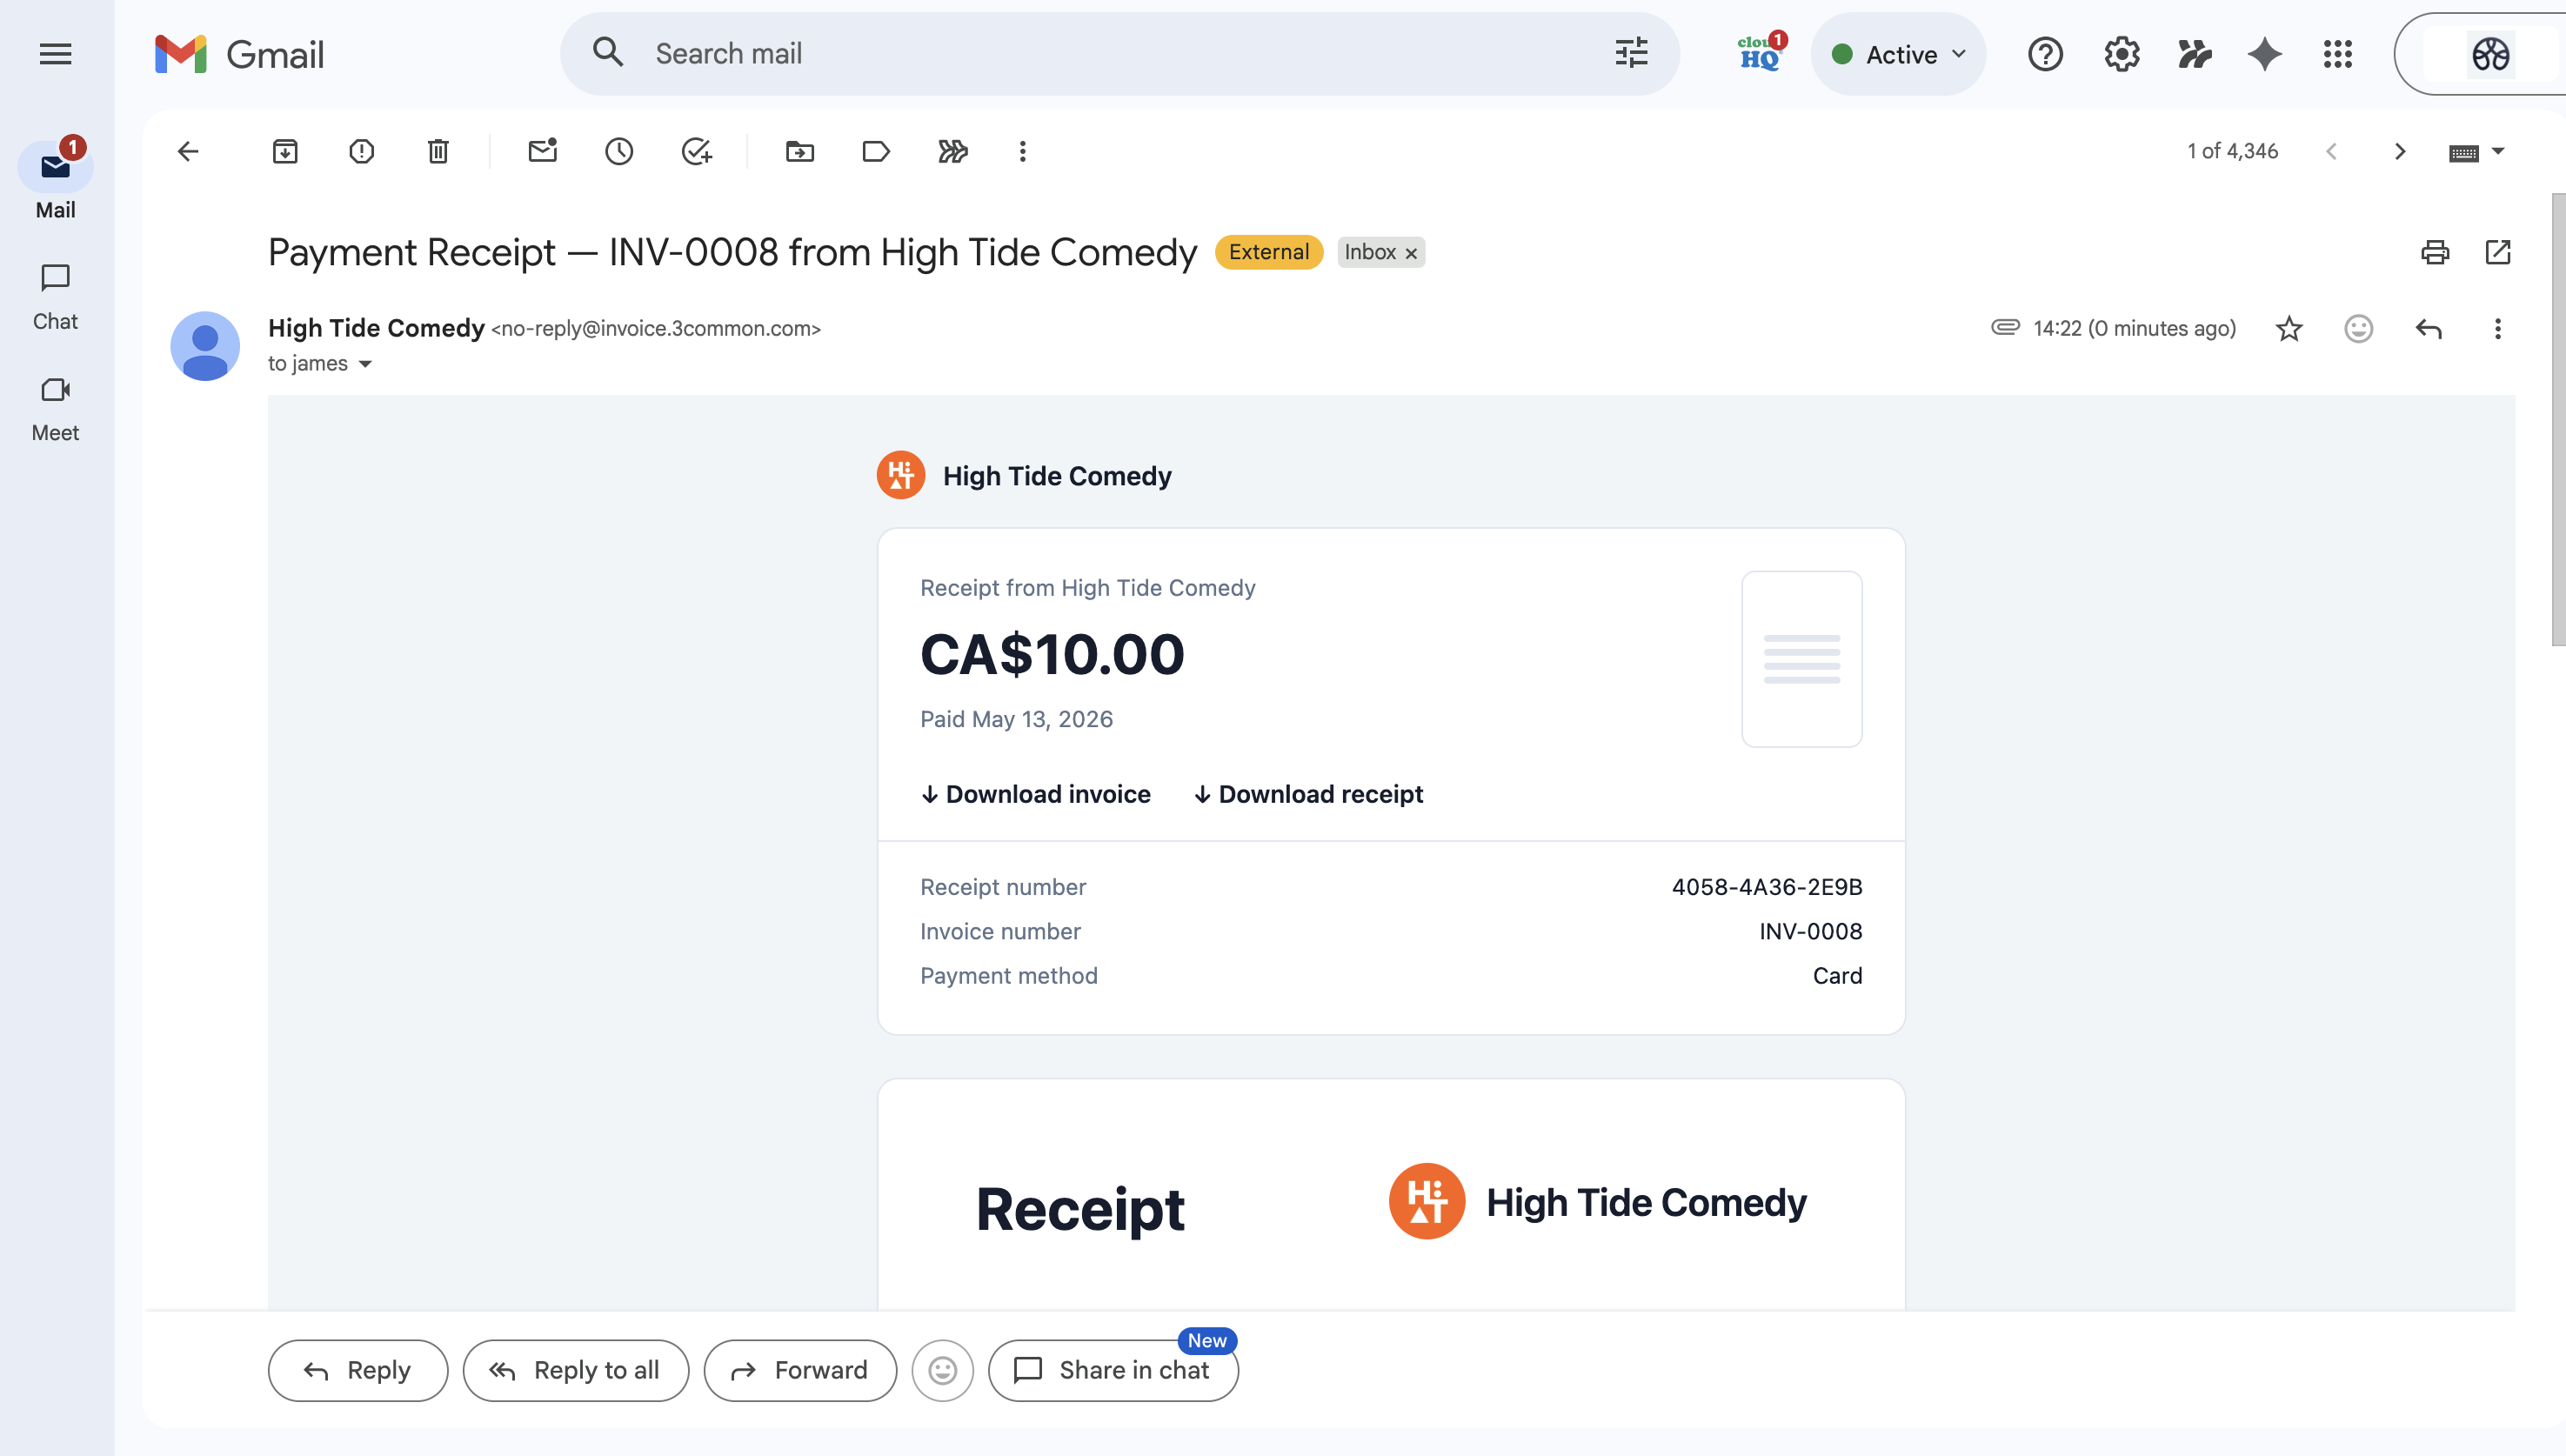The width and height of the screenshot is (2566, 1456).
Task: Open message More options dots
Action: [x=2497, y=329]
